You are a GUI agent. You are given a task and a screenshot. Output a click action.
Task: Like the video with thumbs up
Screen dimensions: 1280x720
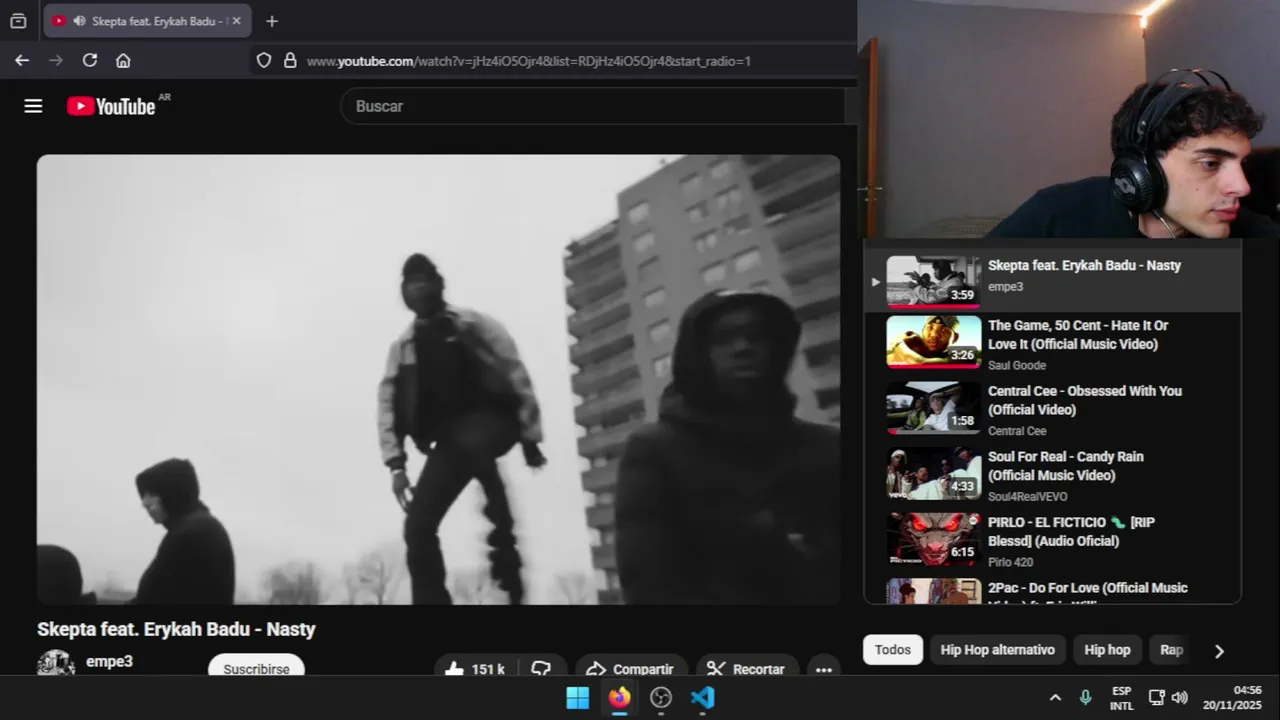point(477,668)
